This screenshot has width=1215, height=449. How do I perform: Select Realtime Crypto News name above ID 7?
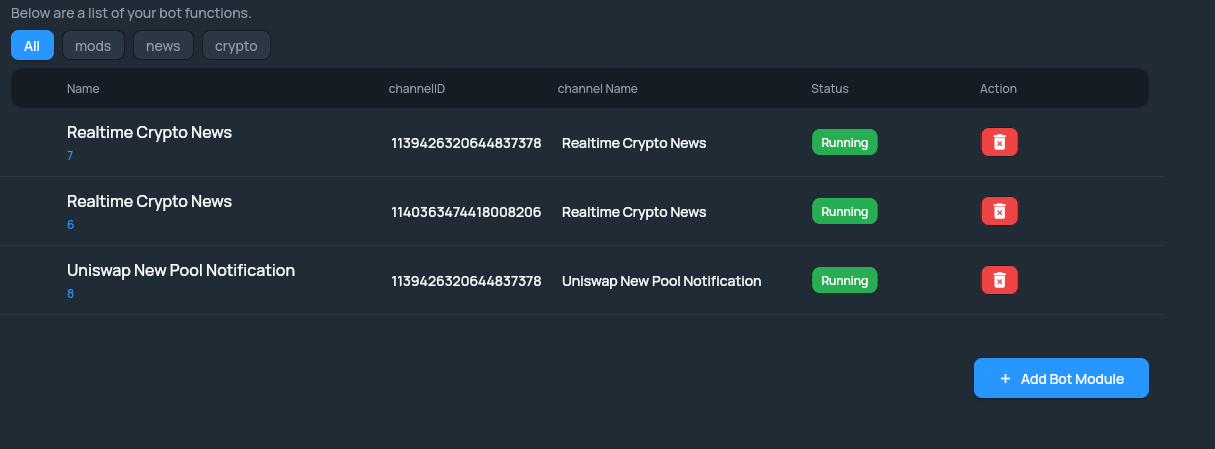pyautogui.click(x=149, y=132)
